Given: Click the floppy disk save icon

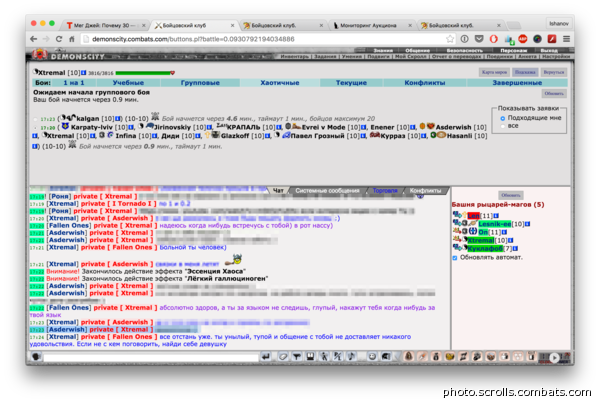Looking at the screenshot, I should 310,356.
